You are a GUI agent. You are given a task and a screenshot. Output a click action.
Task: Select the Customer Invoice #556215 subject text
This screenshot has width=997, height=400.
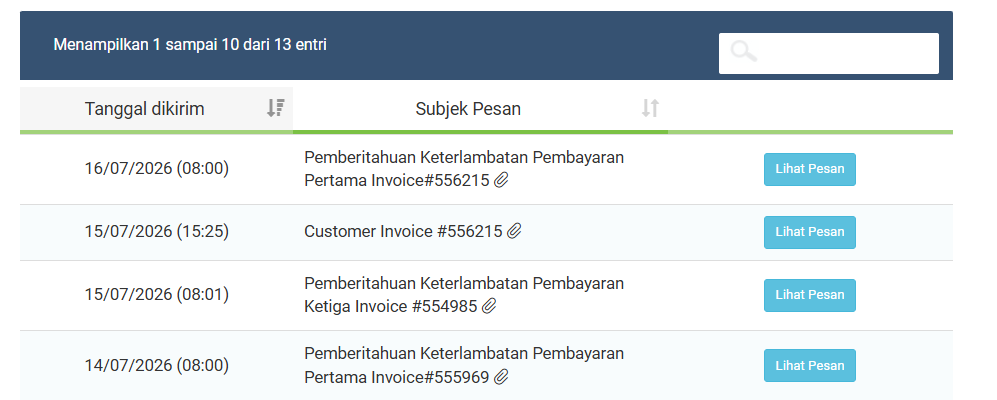coord(403,231)
